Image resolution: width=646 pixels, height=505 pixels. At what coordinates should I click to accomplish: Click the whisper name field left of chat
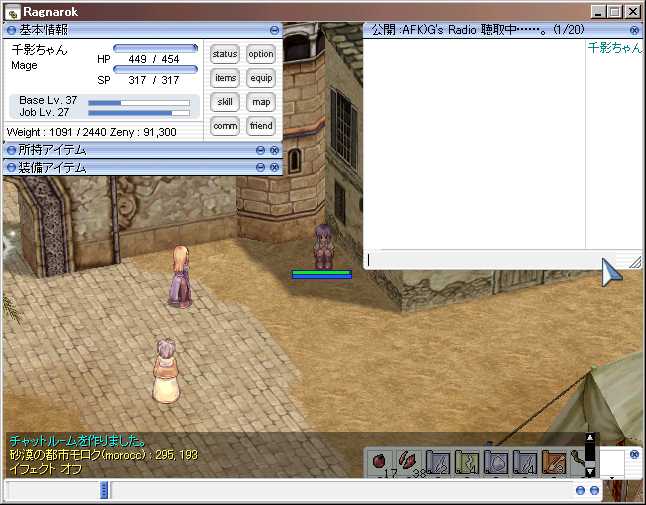coord(53,490)
